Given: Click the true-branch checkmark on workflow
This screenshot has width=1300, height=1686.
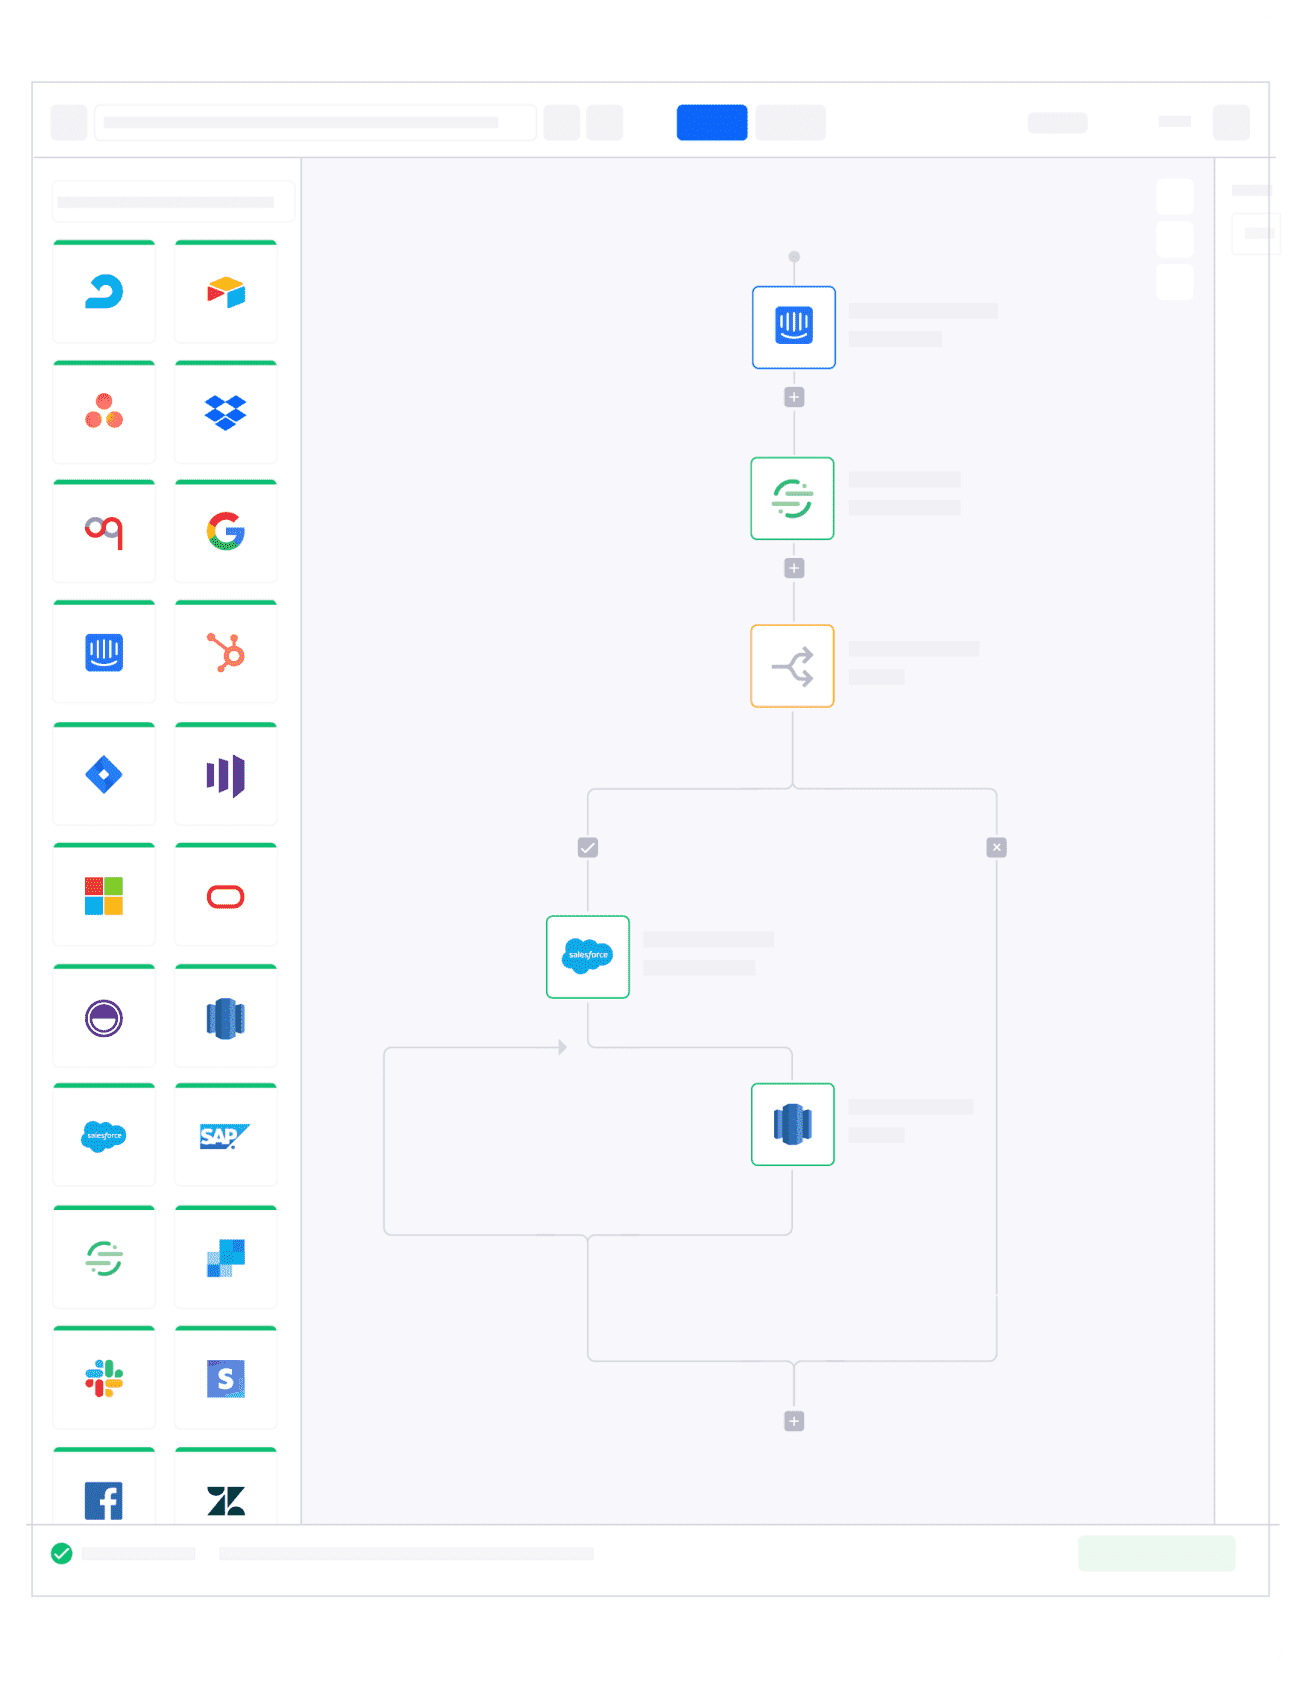Looking at the screenshot, I should point(588,847).
